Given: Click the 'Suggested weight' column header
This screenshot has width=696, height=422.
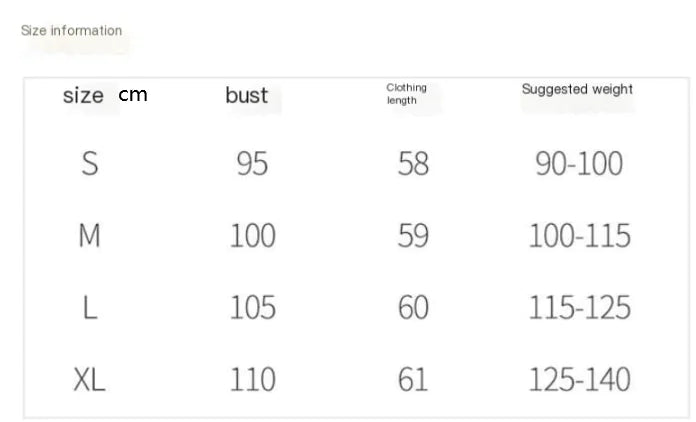Looking at the screenshot, I should click(577, 89).
